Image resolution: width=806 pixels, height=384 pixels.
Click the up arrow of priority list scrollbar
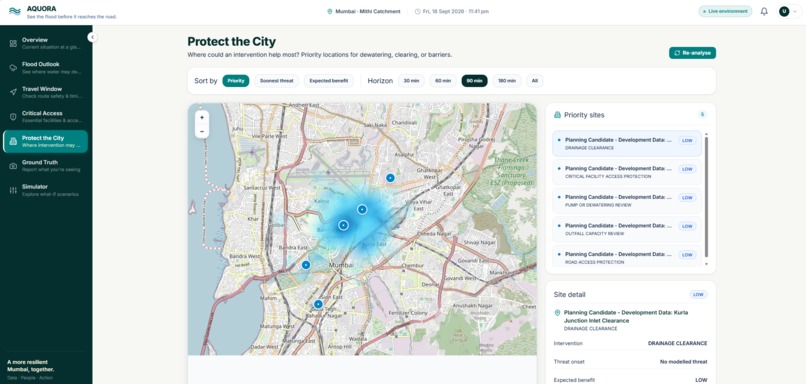706,134
